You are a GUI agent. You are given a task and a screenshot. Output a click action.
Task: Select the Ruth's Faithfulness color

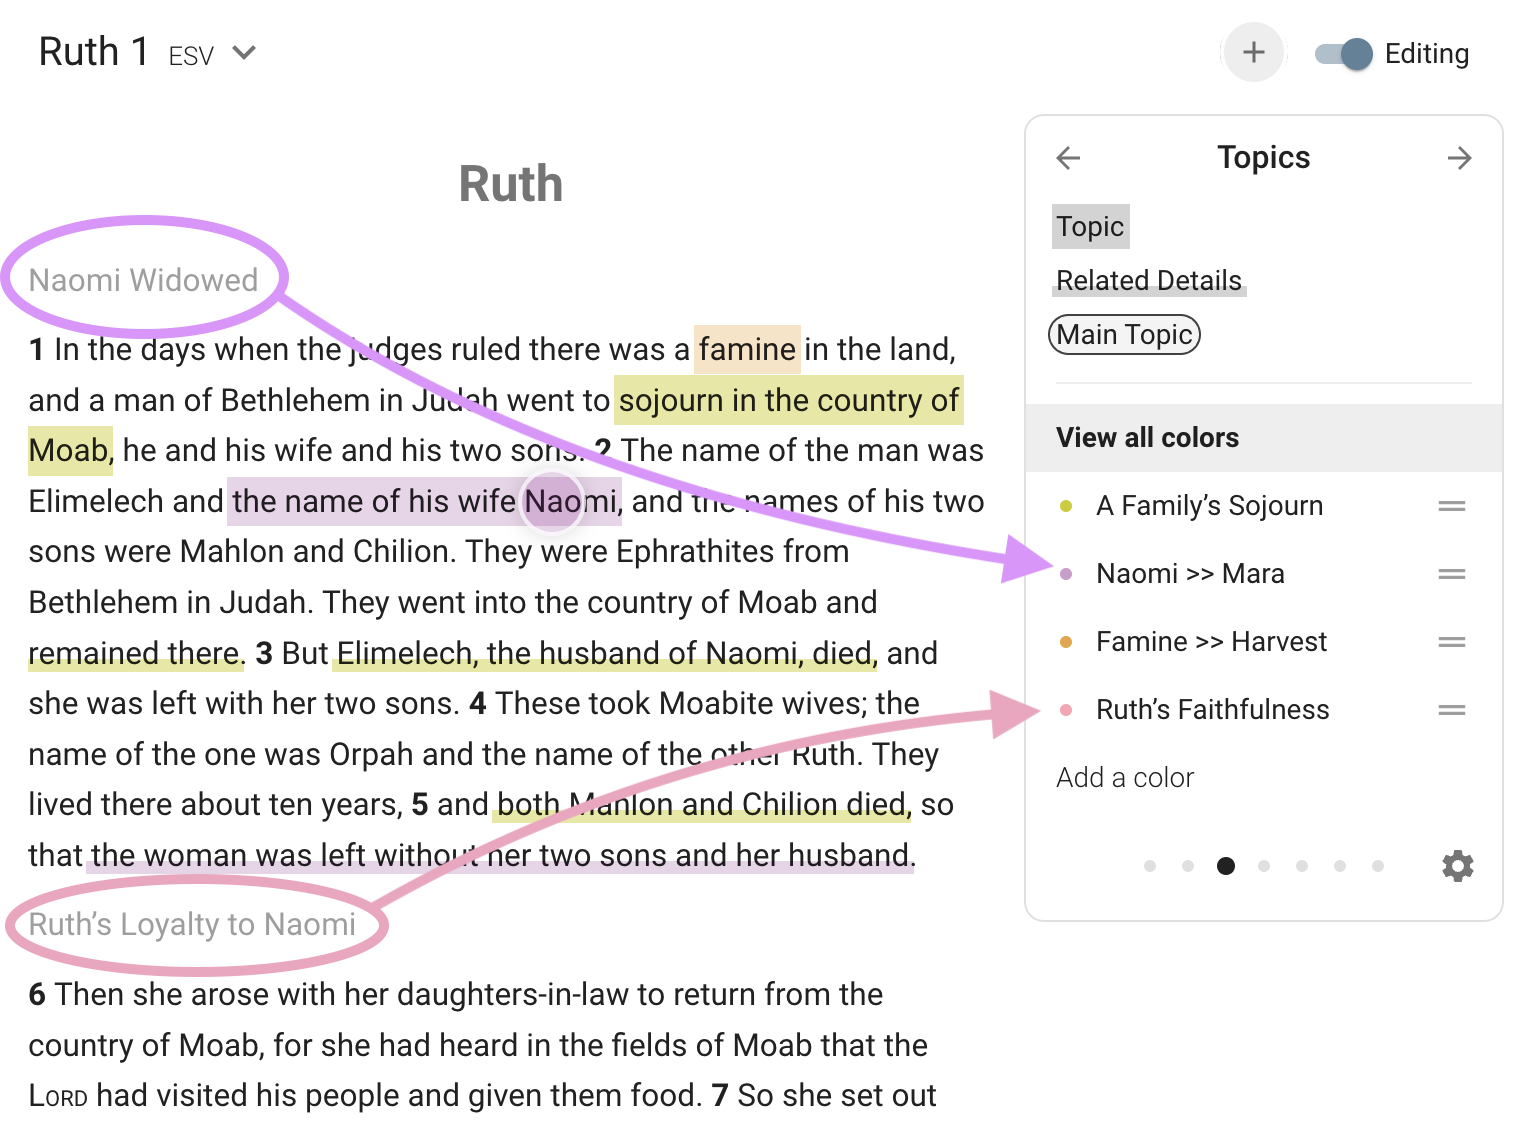click(1212, 710)
